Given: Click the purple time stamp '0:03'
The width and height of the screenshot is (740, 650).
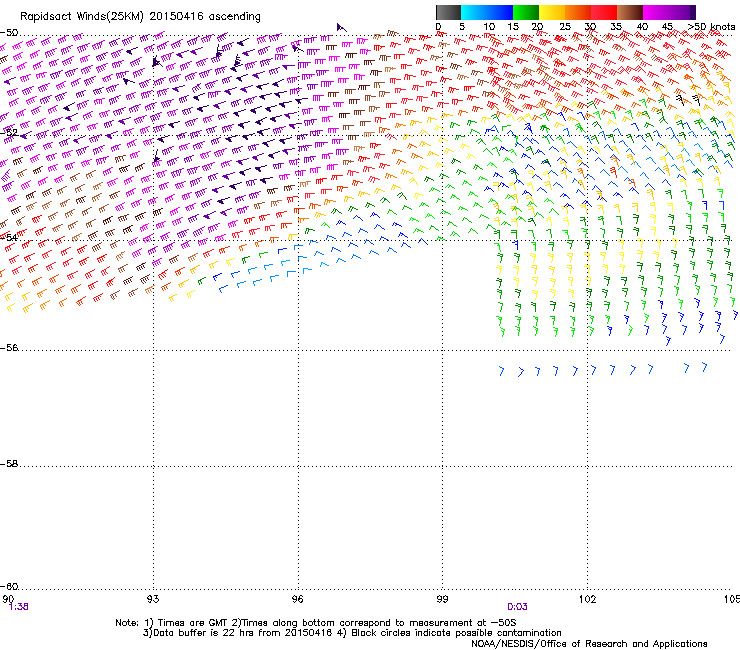Looking at the screenshot, I should 517,607.
